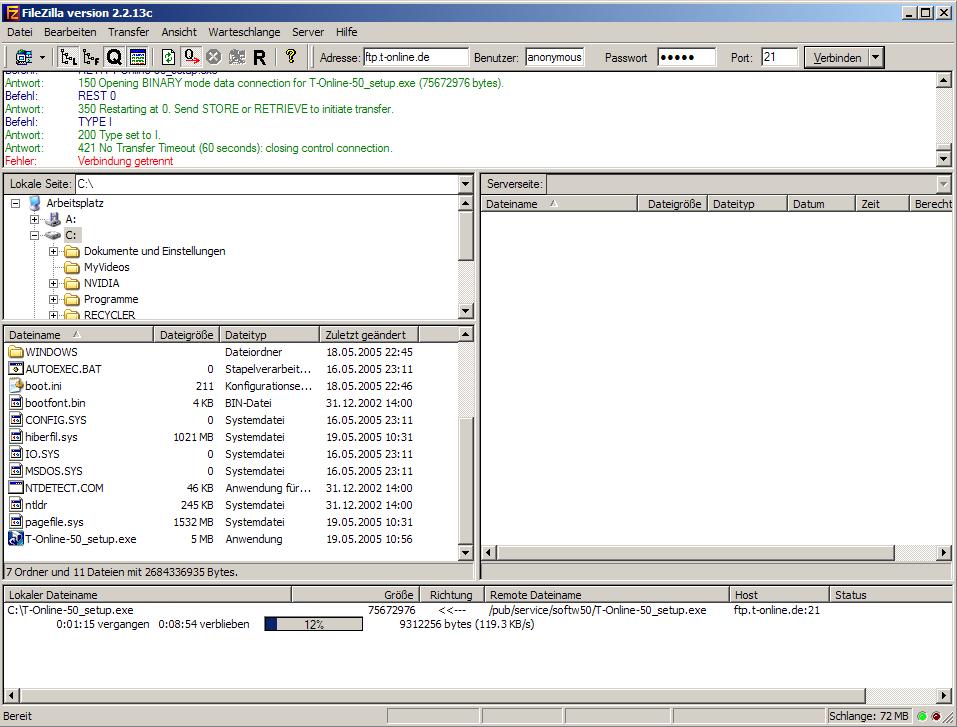Click the yellow question mark help icon
957x727 pixels.
click(x=291, y=57)
